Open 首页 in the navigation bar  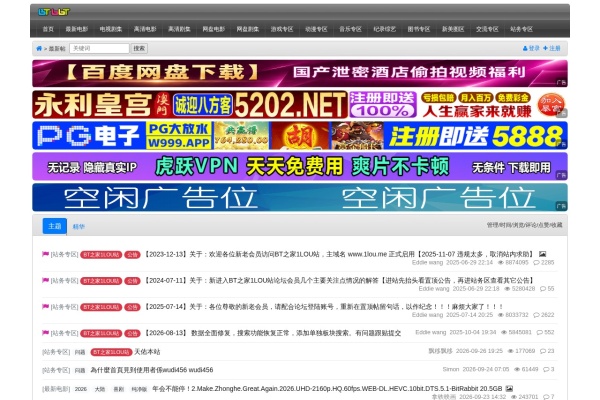pos(48,29)
